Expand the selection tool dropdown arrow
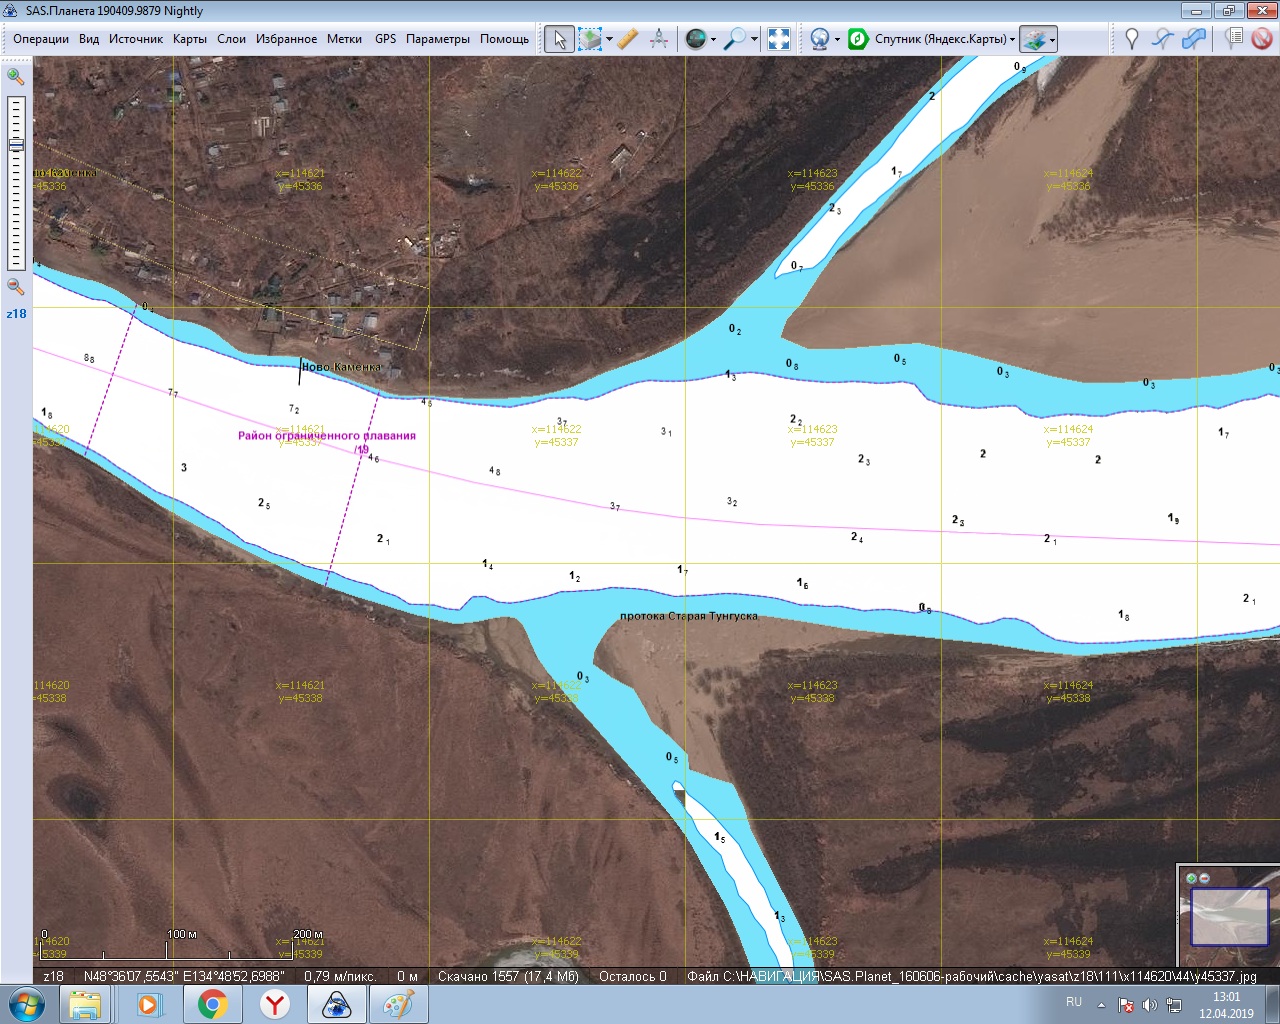The image size is (1280, 1024). [610, 40]
